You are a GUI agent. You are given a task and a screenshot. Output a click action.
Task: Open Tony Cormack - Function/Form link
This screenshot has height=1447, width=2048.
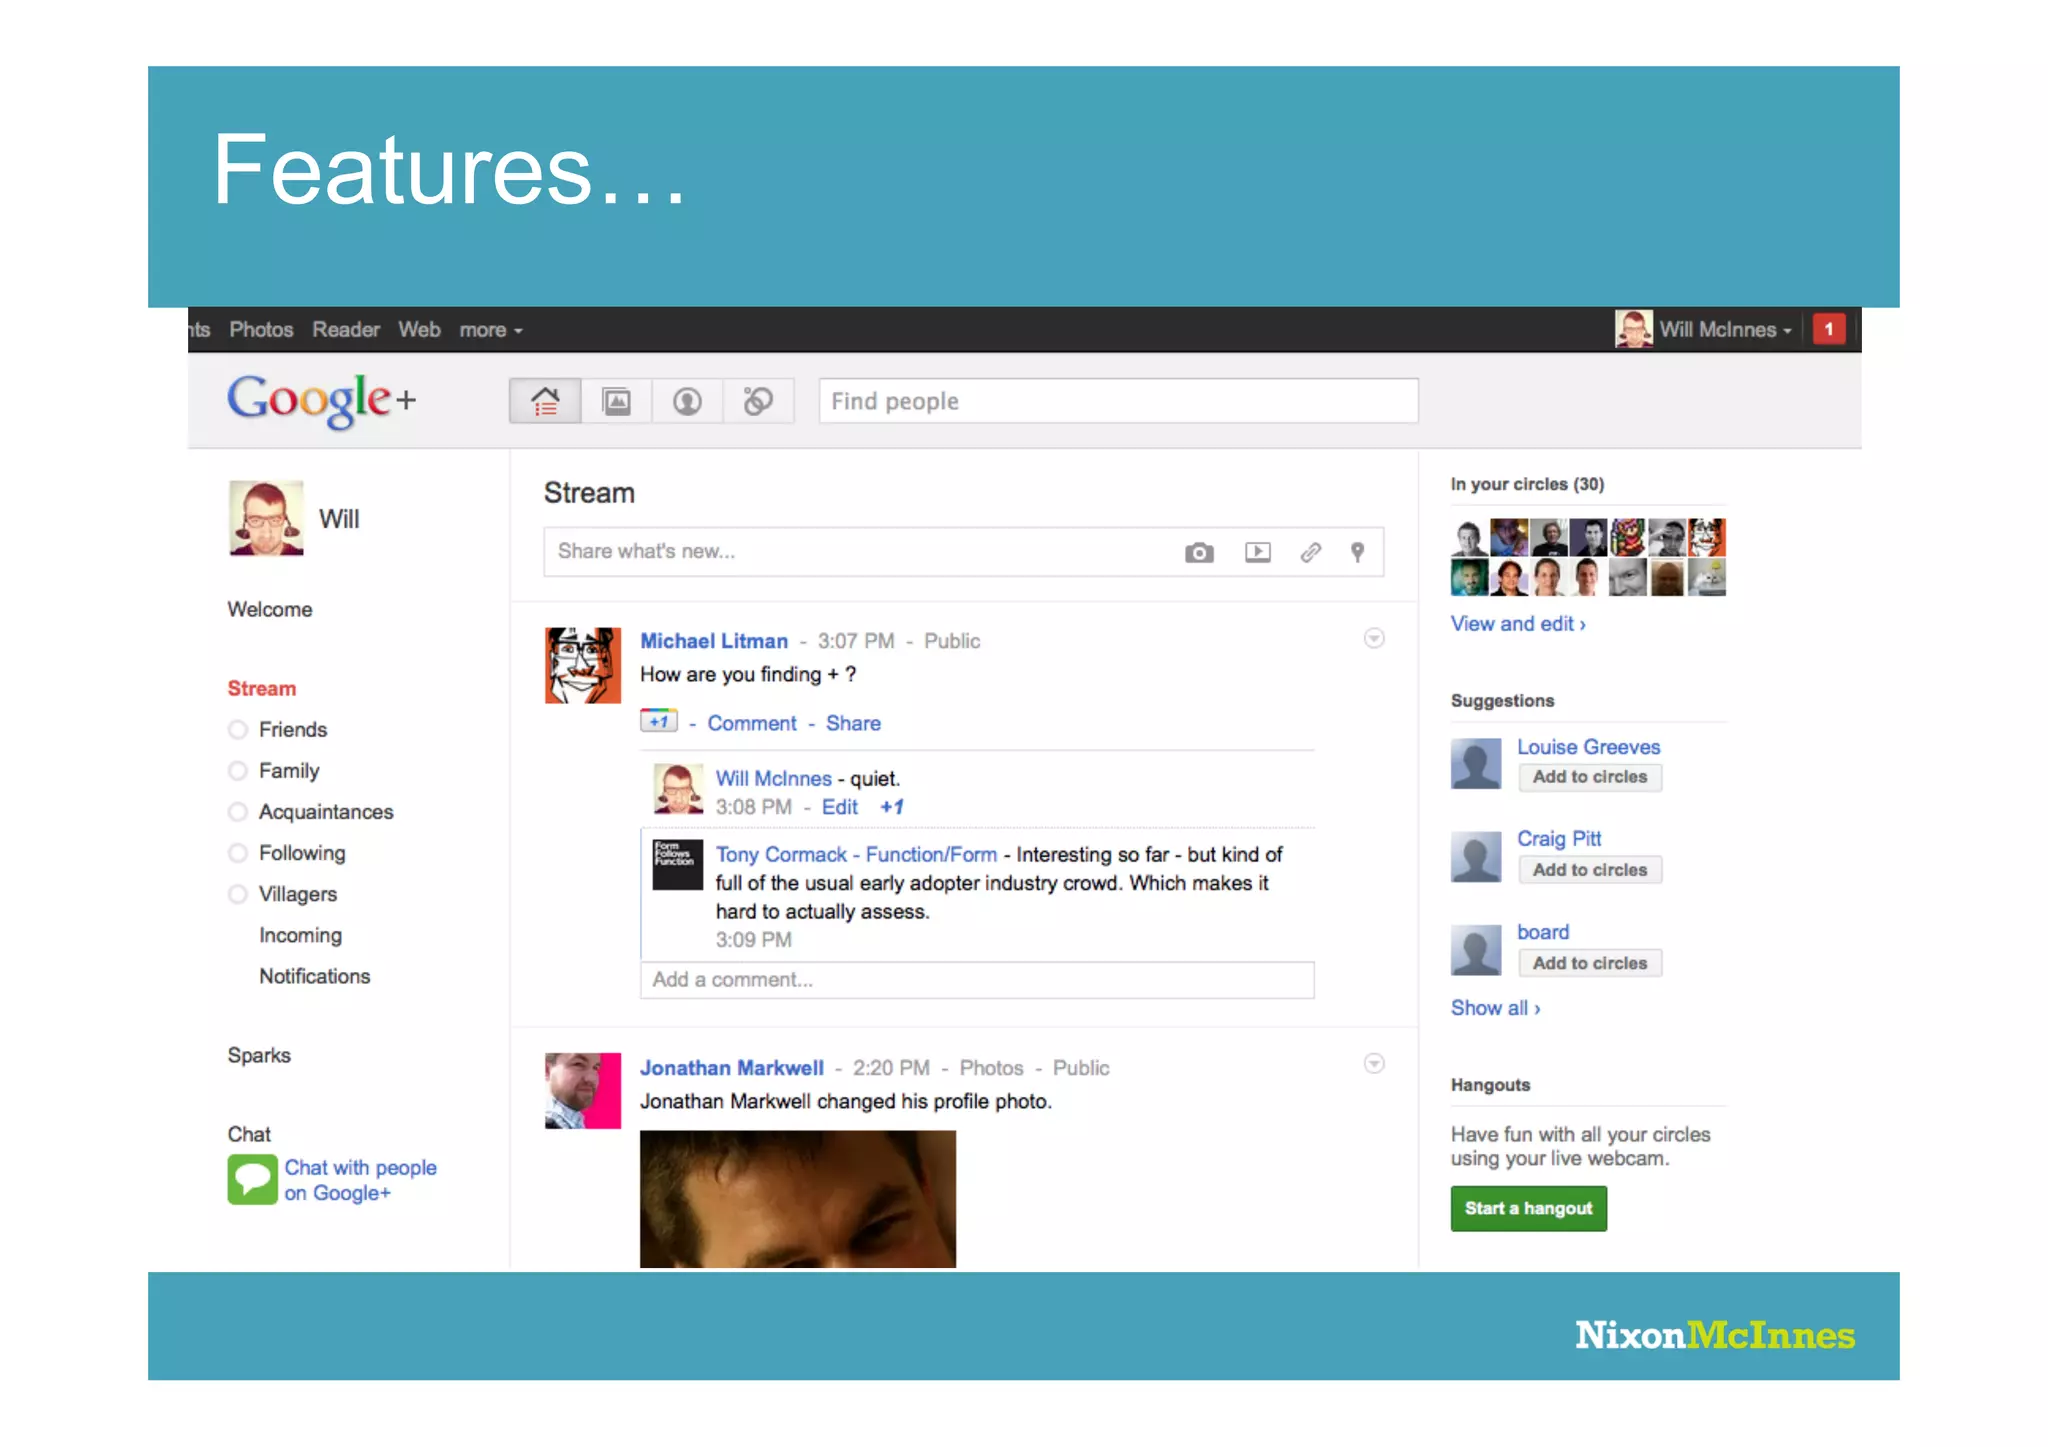856,855
